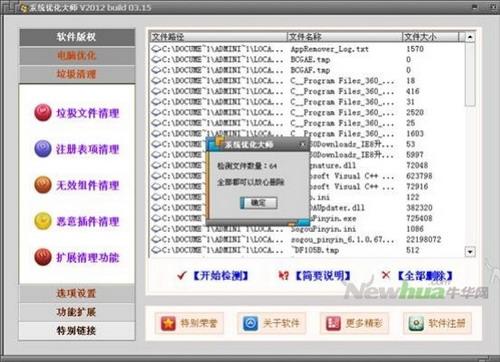Click the file list vertical scrollbar thumb

click(470, 74)
